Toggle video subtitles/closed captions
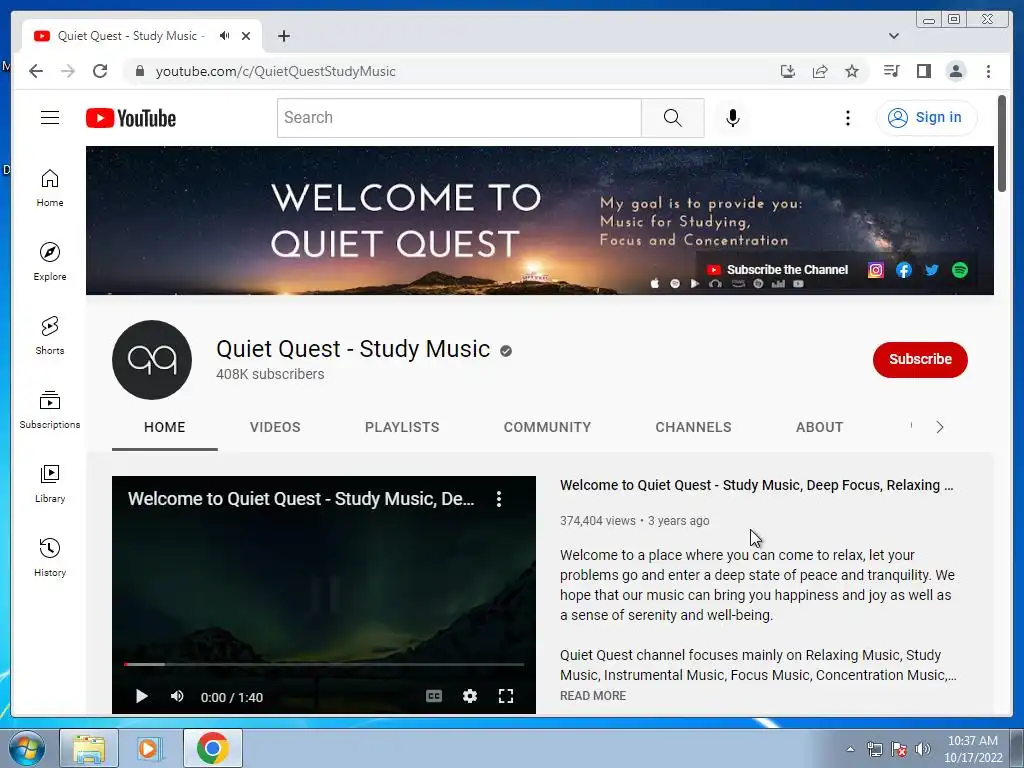This screenshot has width=1024, height=768. click(x=434, y=697)
